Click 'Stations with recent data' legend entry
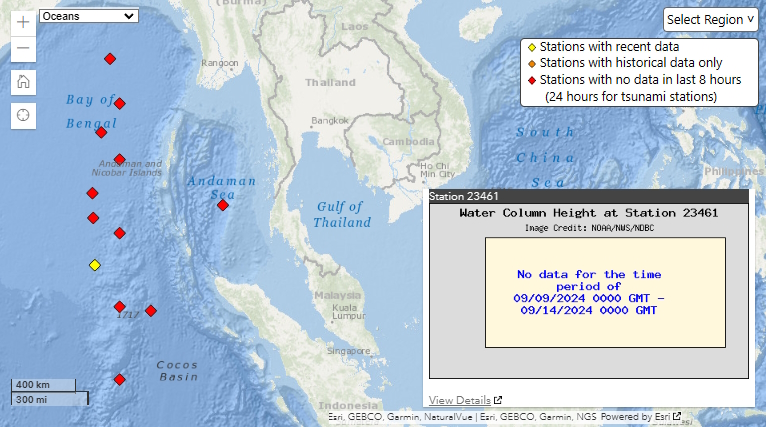 pyautogui.click(x=604, y=47)
